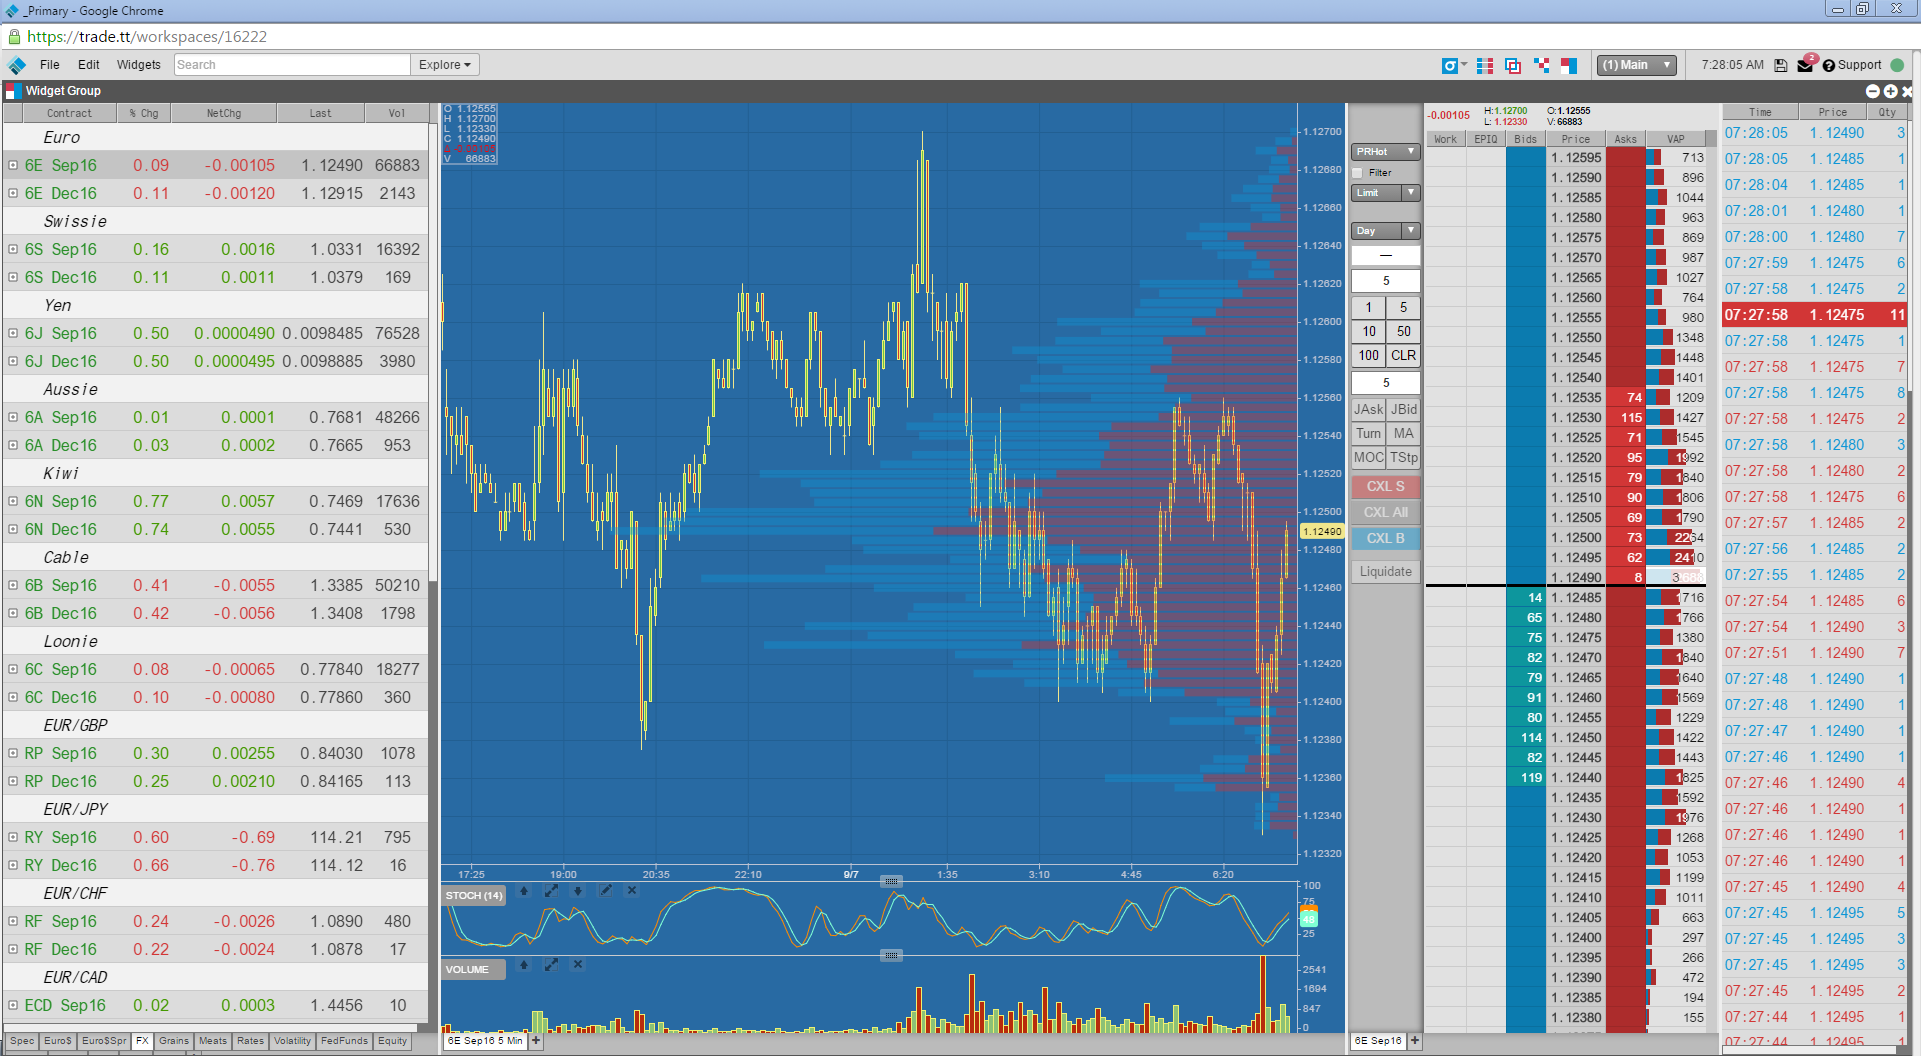The height and width of the screenshot is (1056, 1921).
Task: Click the Support link
Action: (1860, 65)
